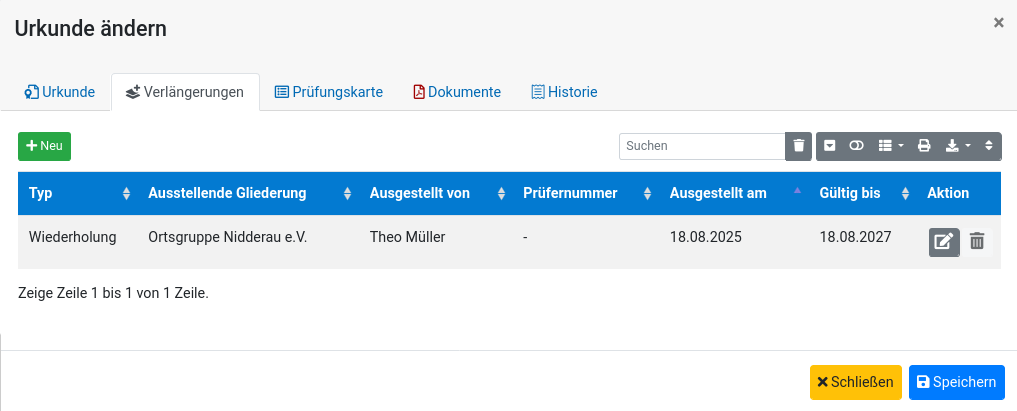
Task: Click the caret-square filter icon in toolbar
Action: pyautogui.click(x=830, y=146)
